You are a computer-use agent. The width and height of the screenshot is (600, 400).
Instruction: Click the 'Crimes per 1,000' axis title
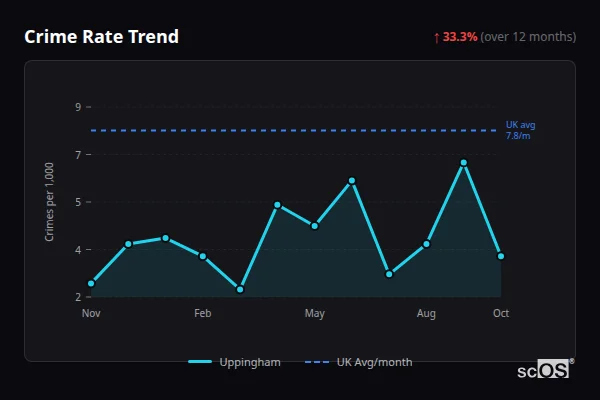point(49,202)
